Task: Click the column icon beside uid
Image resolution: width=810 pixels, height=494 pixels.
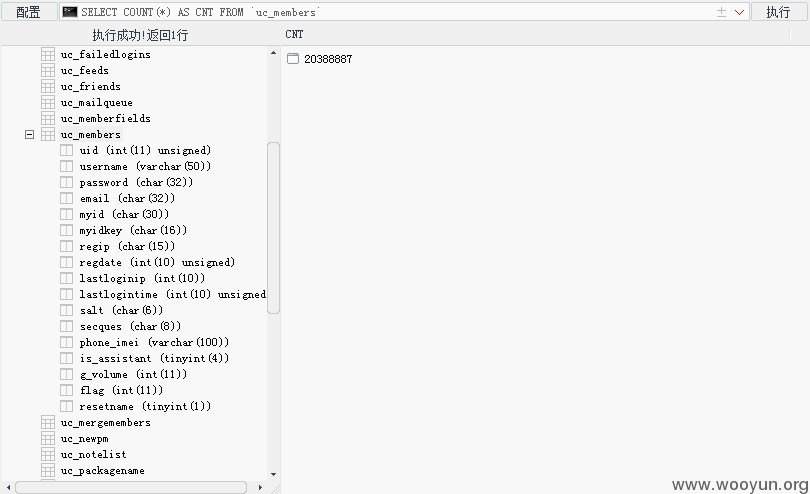Action: click(x=66, y=150)
